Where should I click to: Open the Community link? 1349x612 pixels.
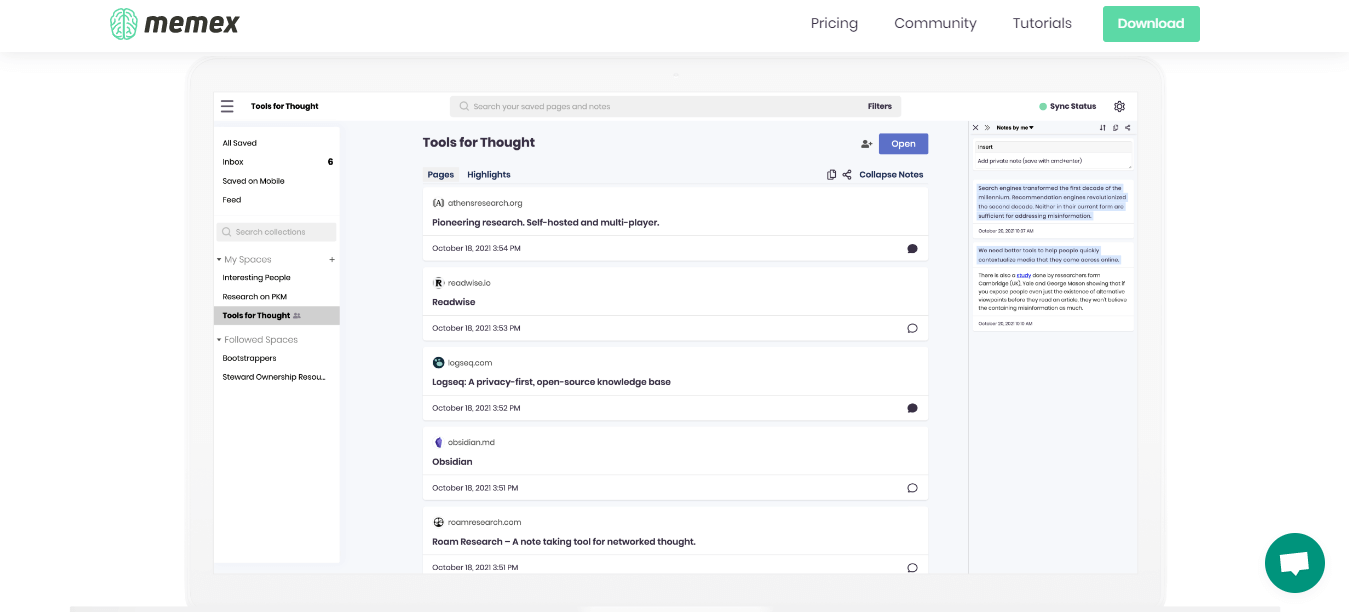tap(935, 23)
